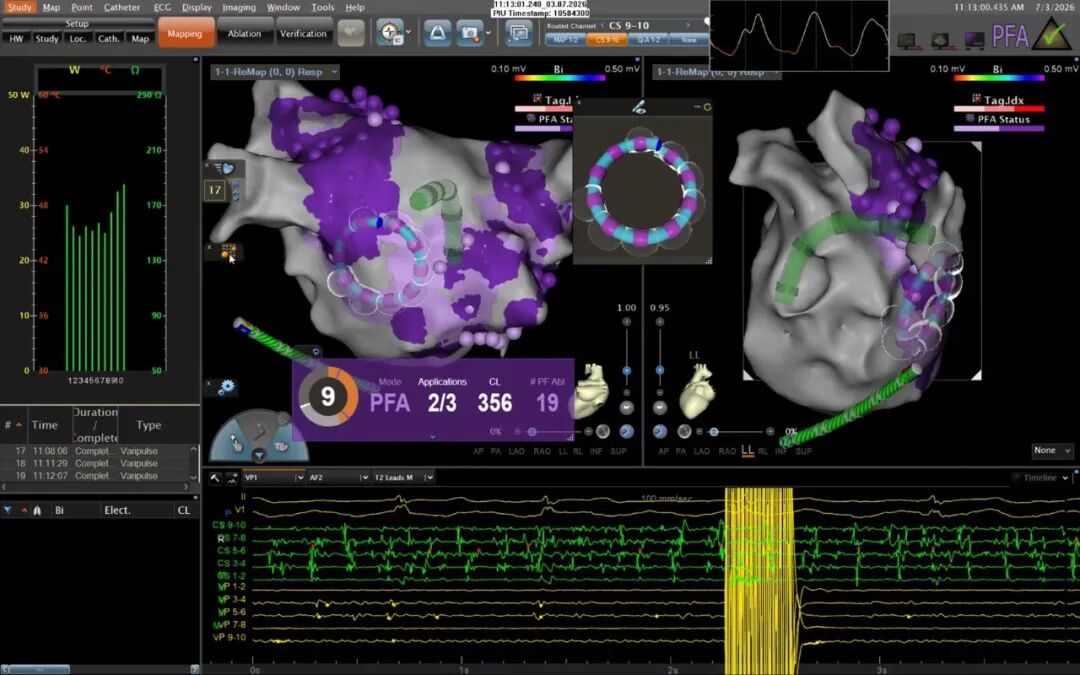Open the Tools menu
The image size is (1080, 675).
(x=322, y=7)
